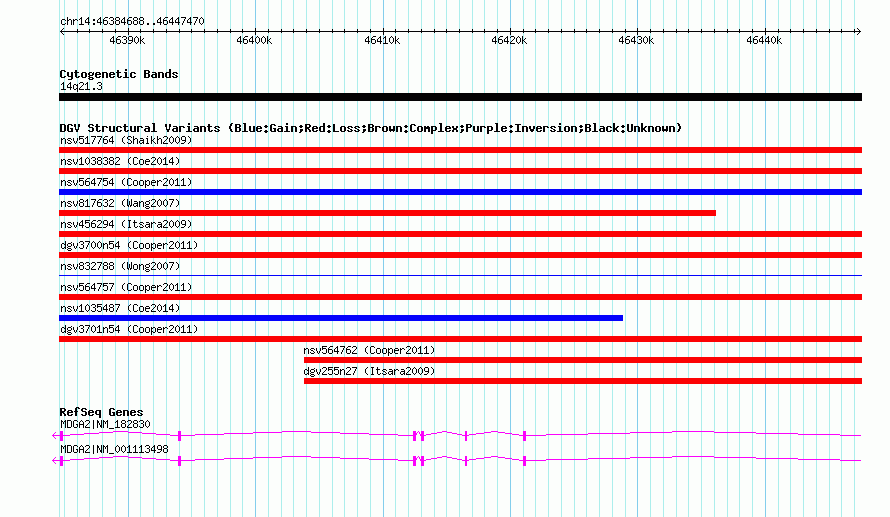Image resolution: width=890 pixels, height=517 pixels.
Task: Click the MDGA2|NM_182830 transcript label
Action: click(105, 424)
